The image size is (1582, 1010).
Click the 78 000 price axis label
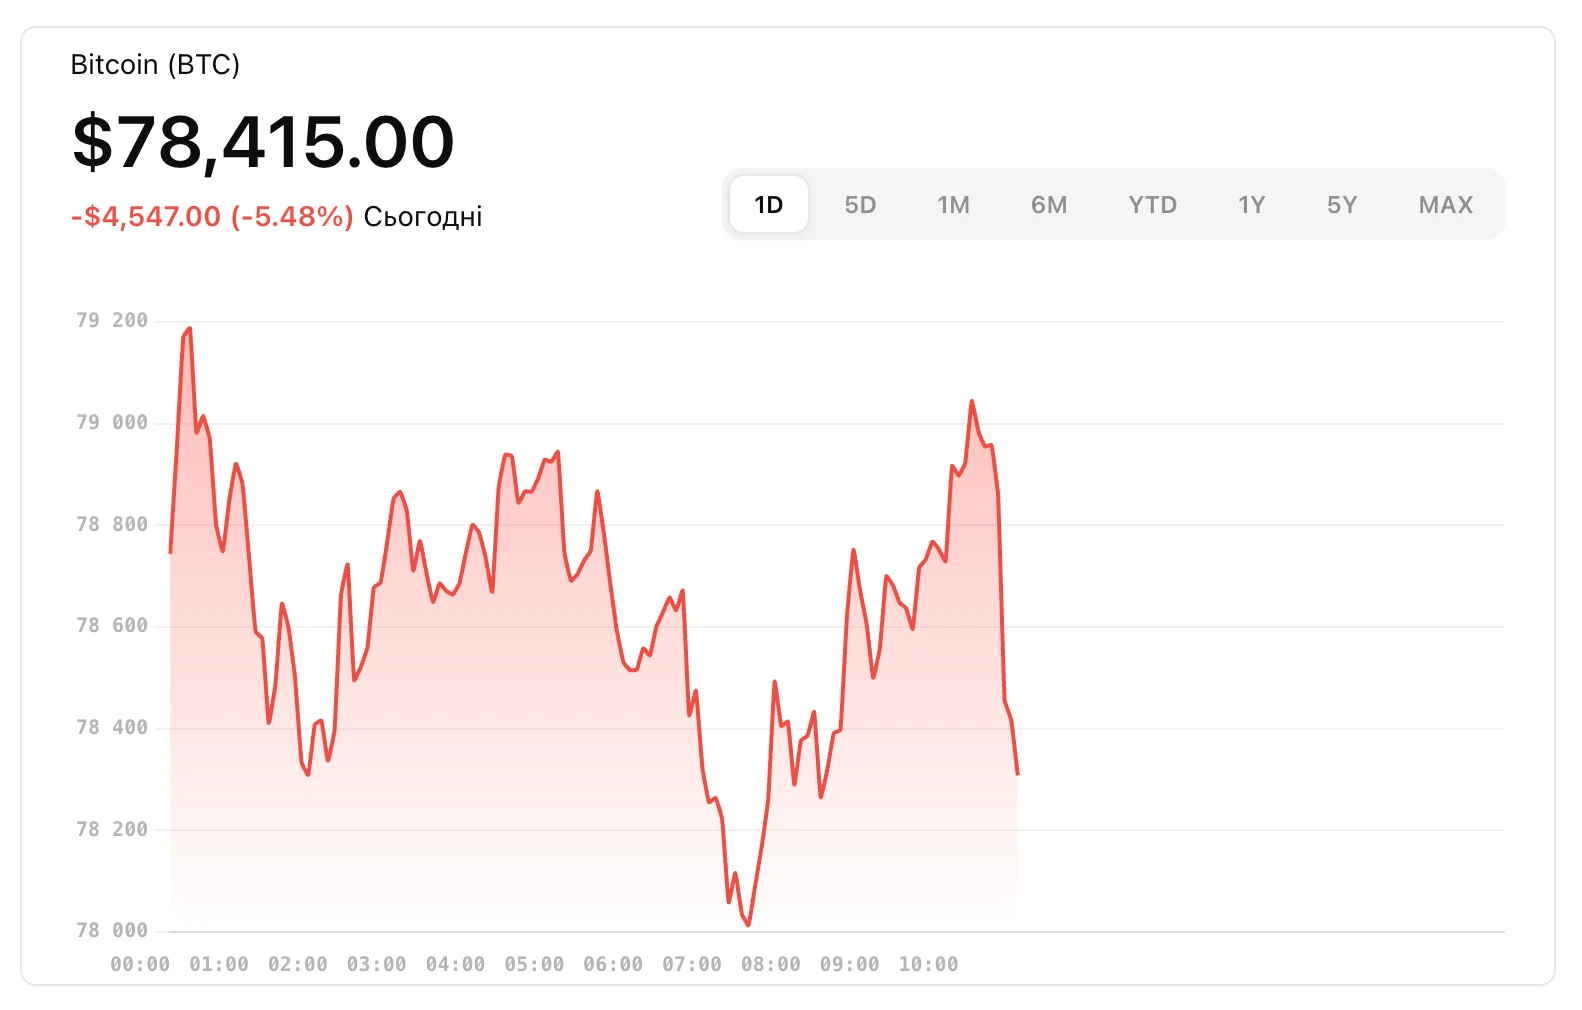click(x=112, y=931)
